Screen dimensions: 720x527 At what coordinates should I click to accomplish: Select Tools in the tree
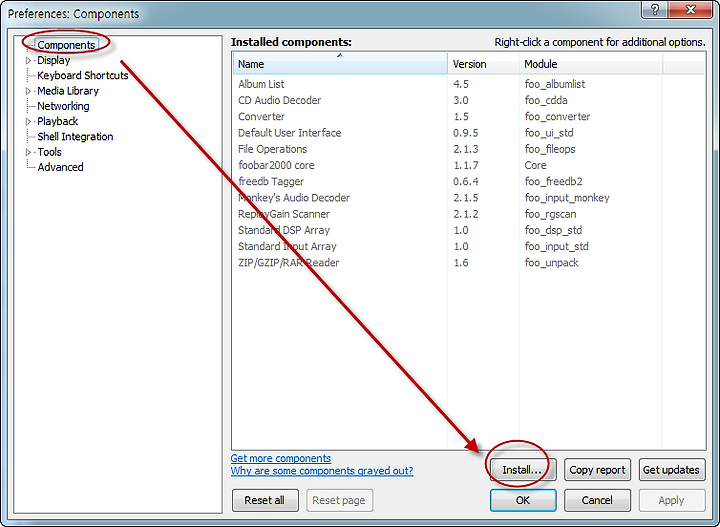(50, 152)
